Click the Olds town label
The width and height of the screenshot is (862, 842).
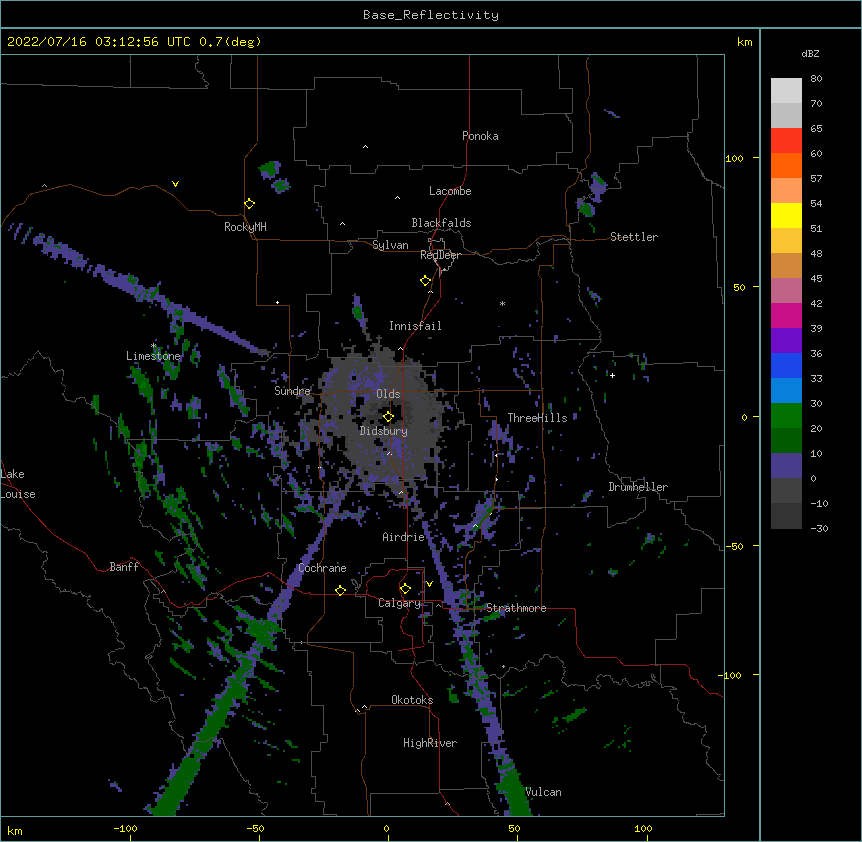pos(388,394)
